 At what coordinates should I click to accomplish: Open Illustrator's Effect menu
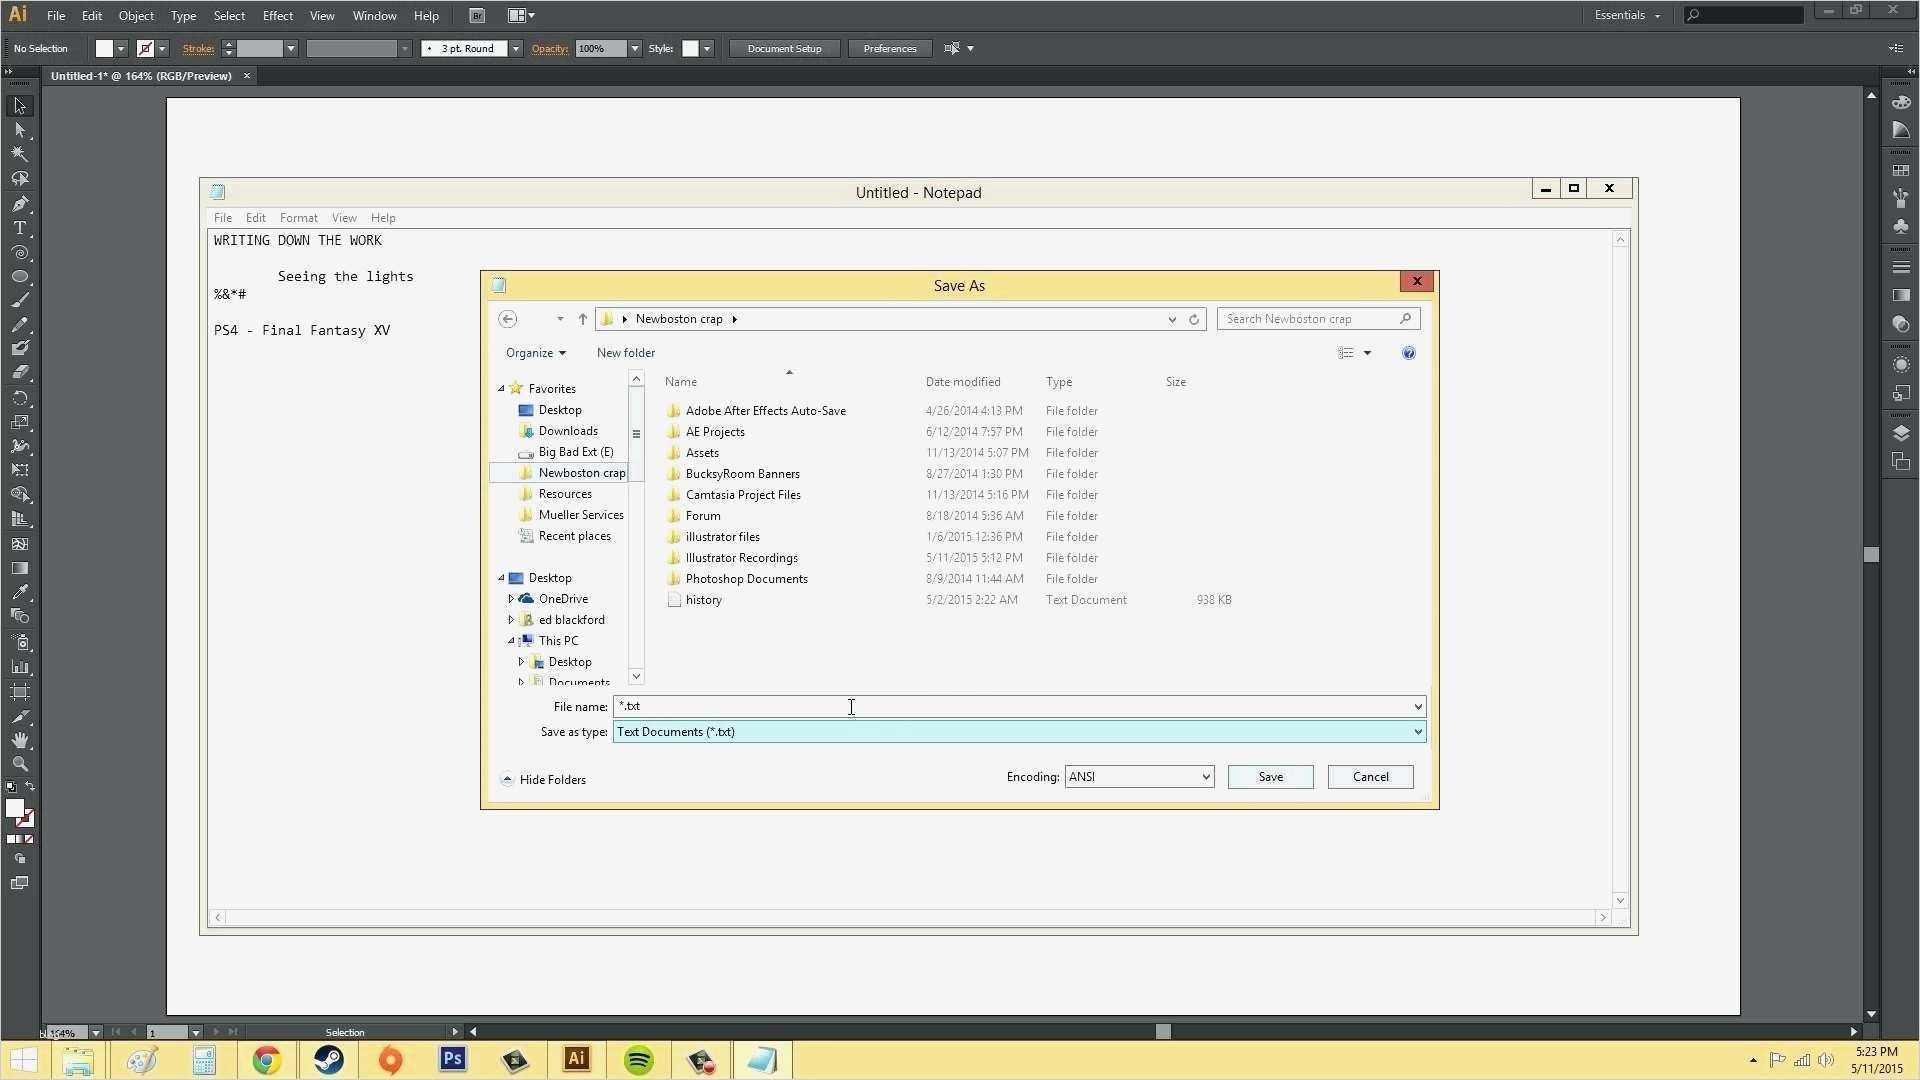click(x=277, y=16)
